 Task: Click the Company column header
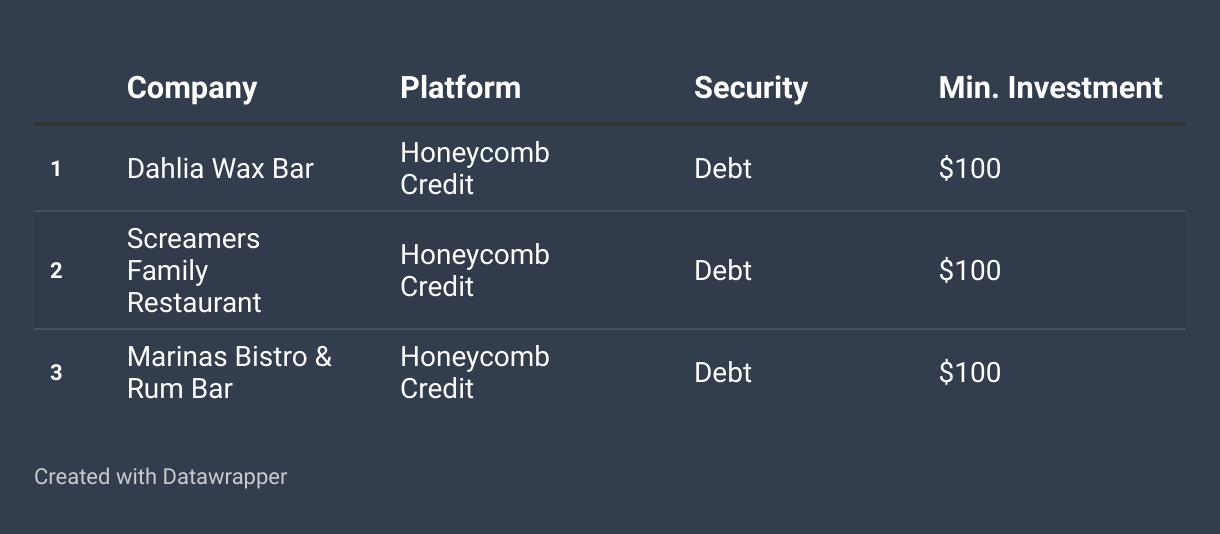click(x=192, y=88)
